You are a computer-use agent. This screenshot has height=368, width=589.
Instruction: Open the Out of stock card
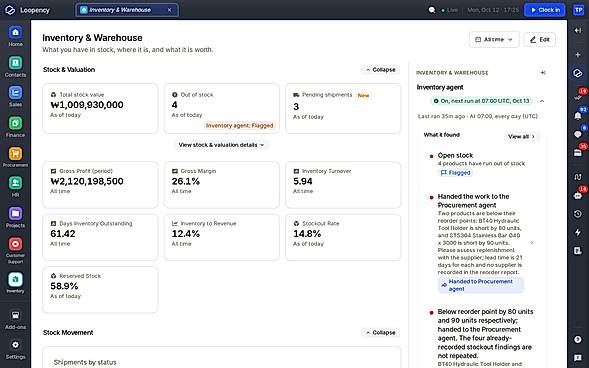(x=222, y=109)
